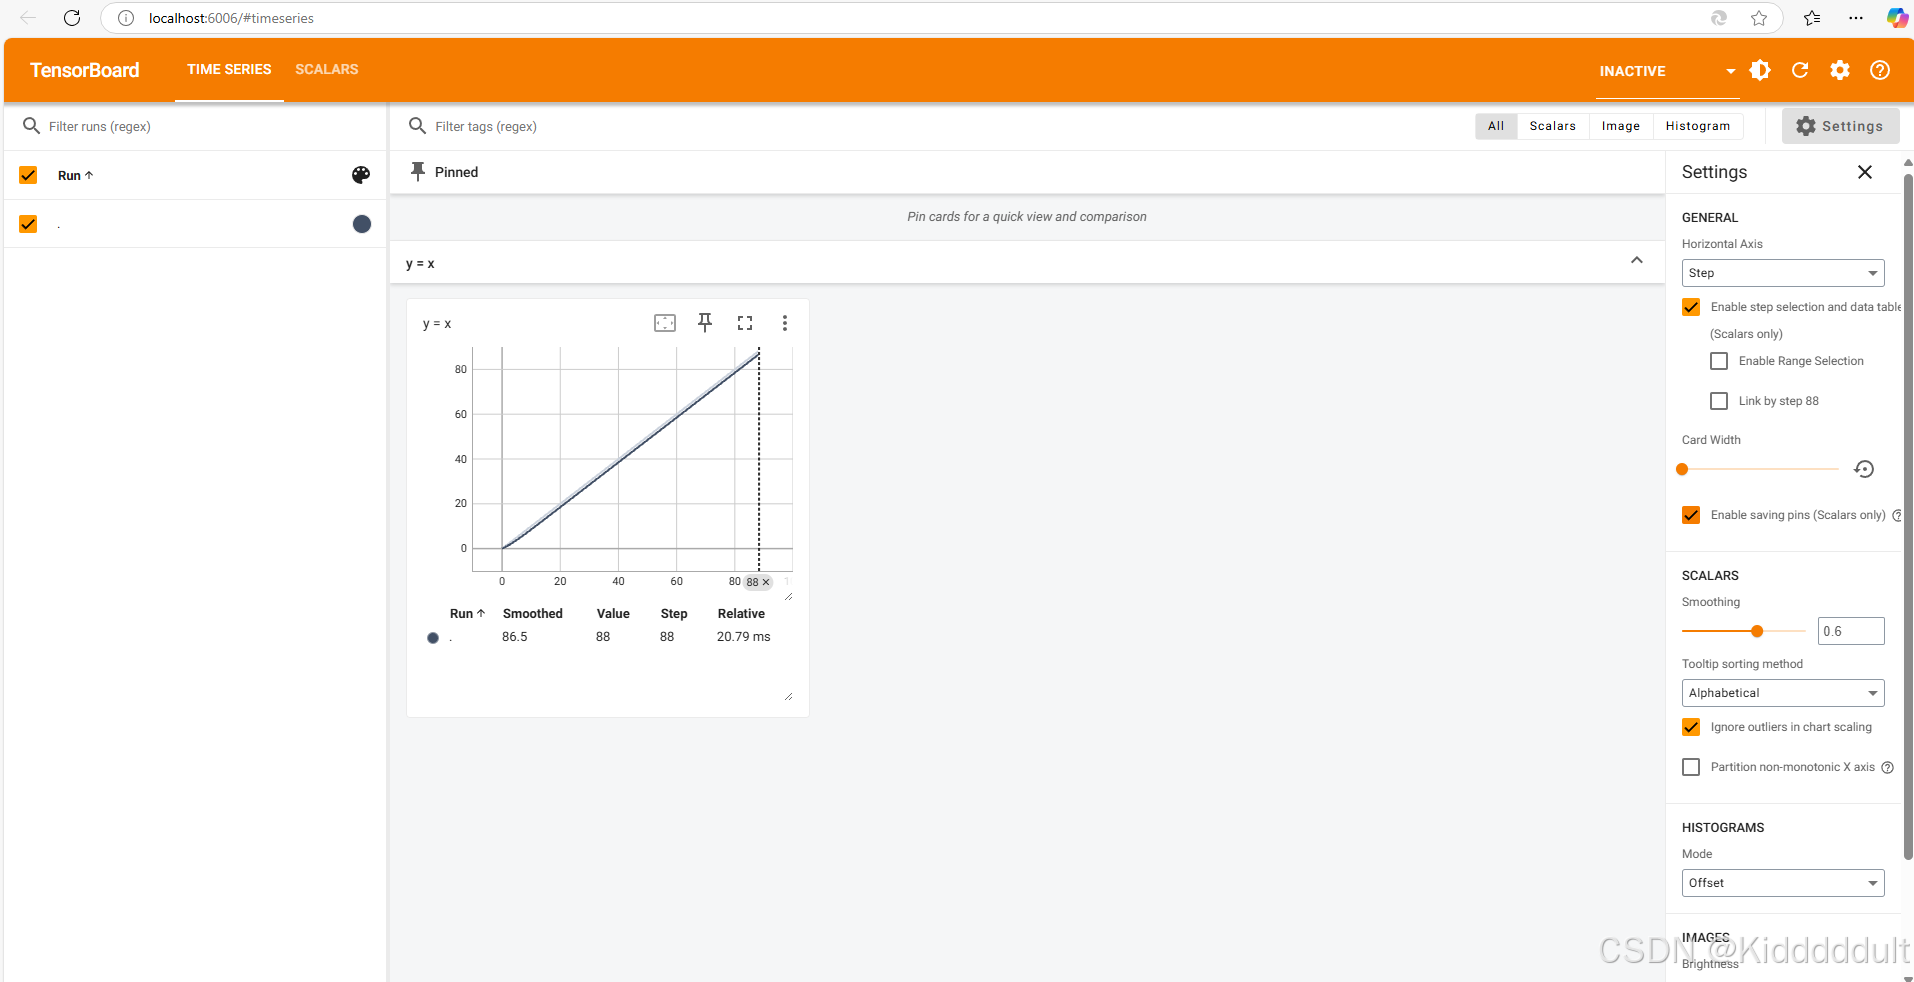Screen dimensions: 1914x982
Task: Select the Histogram filter tab
Action: (x=1697, y=125)
